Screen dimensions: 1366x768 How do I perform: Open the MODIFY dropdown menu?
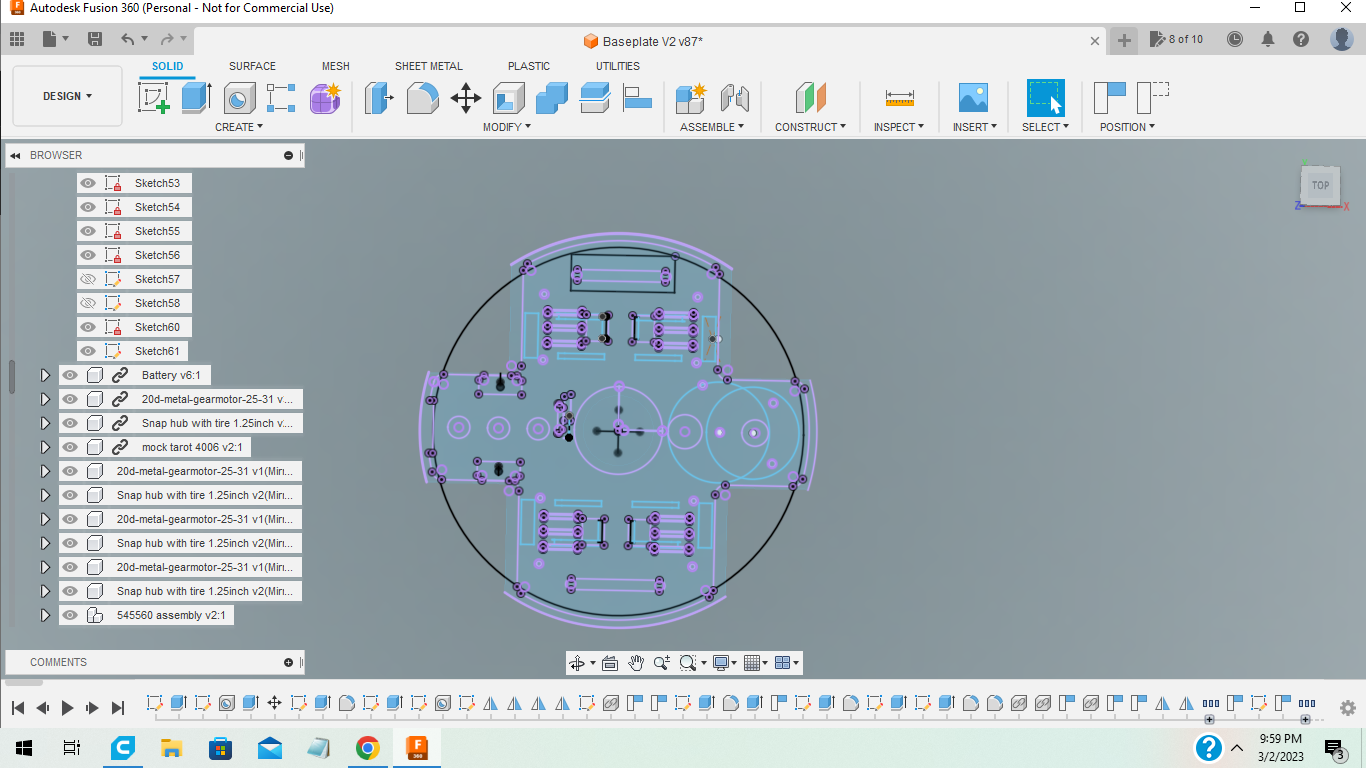[x=507, y=127]
